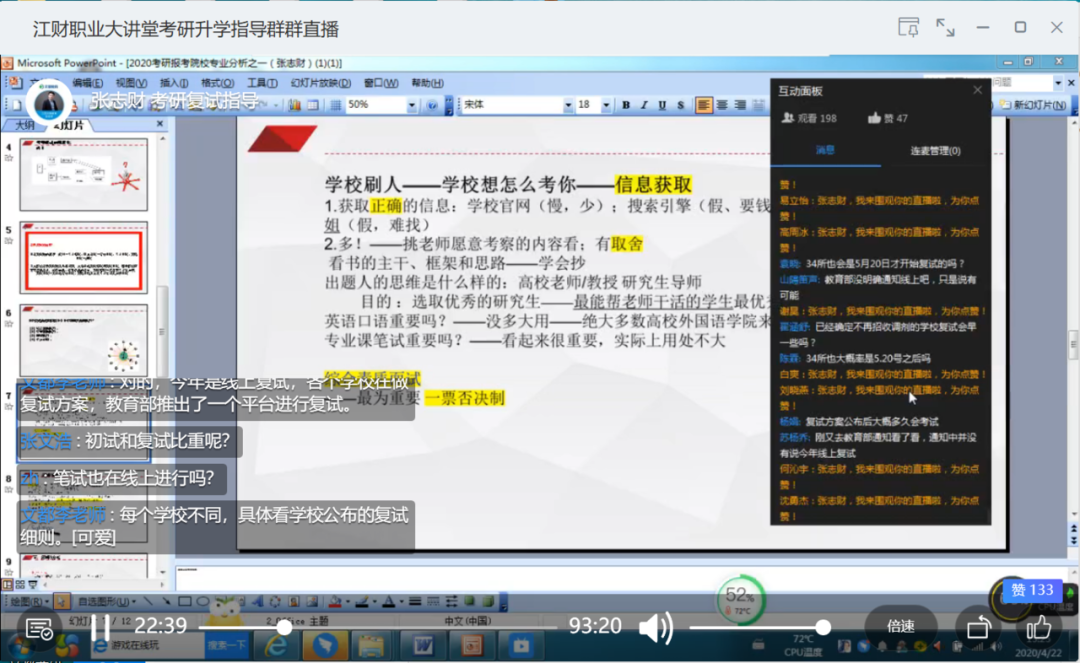
Task: Open the chart insert icon on the toolbar
Action: point(295,105)
